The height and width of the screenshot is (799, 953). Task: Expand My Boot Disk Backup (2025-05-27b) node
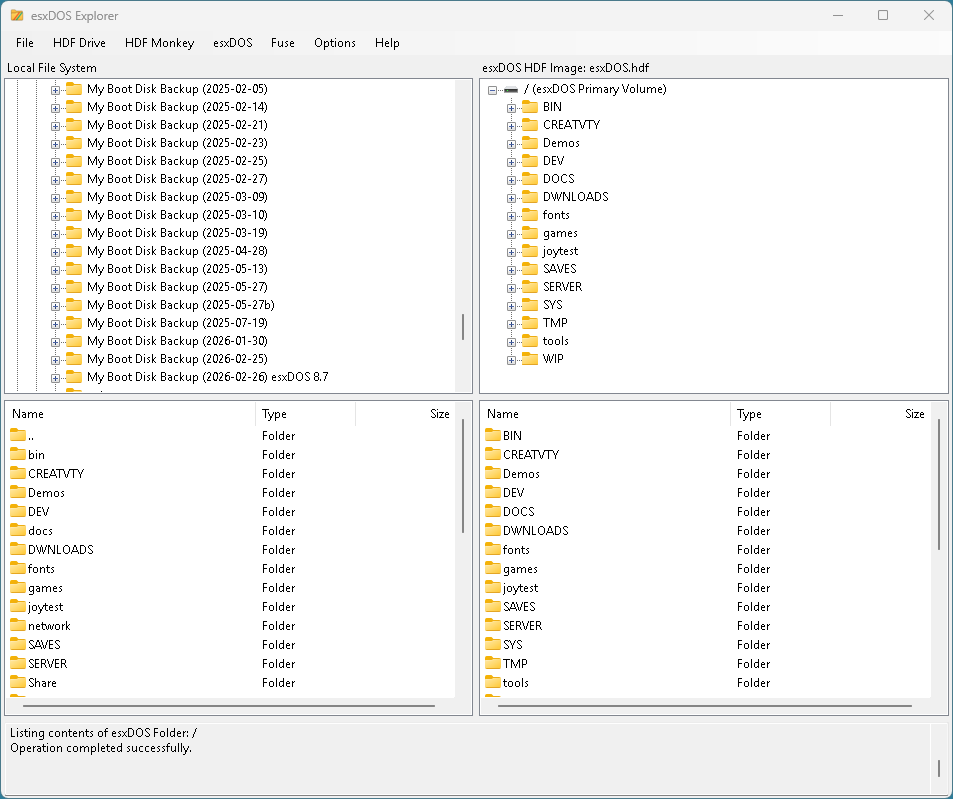[55, 306]
